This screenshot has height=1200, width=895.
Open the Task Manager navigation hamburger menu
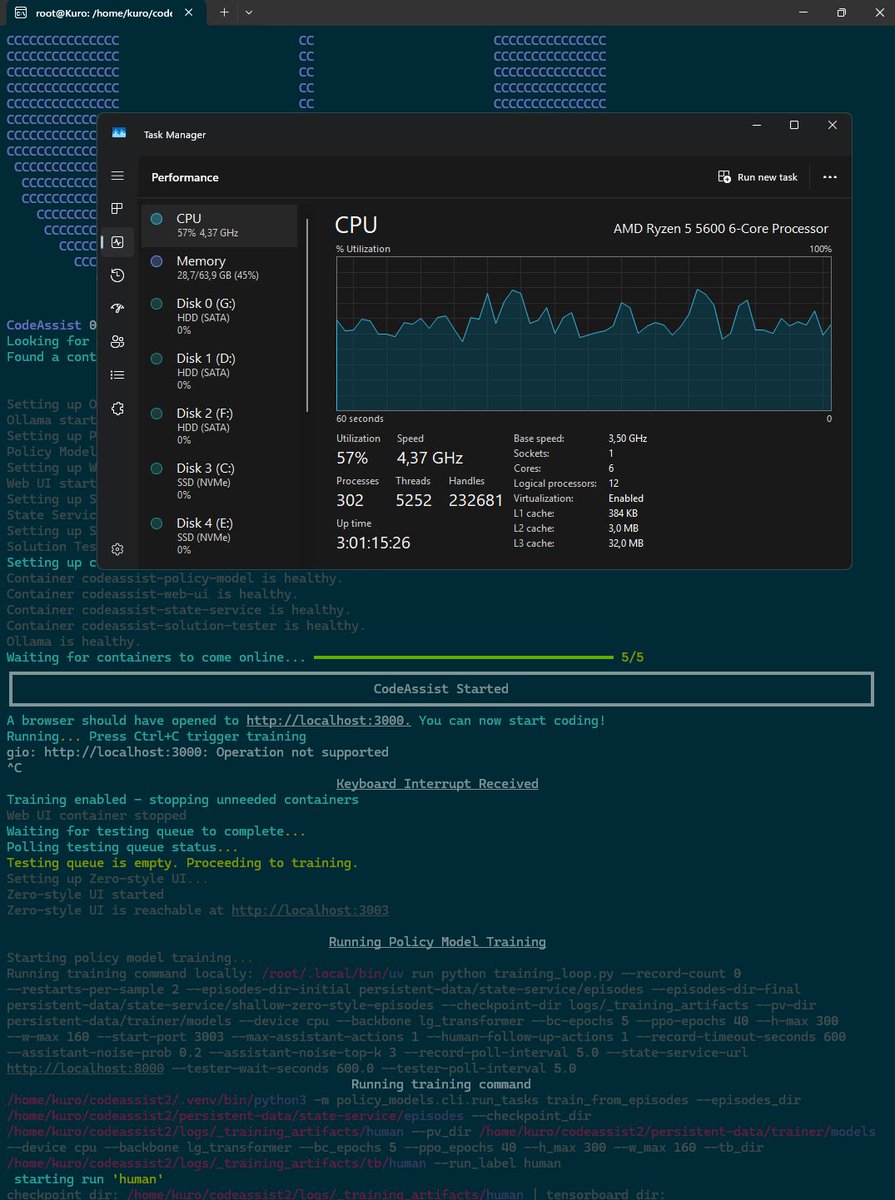[118, 176]
